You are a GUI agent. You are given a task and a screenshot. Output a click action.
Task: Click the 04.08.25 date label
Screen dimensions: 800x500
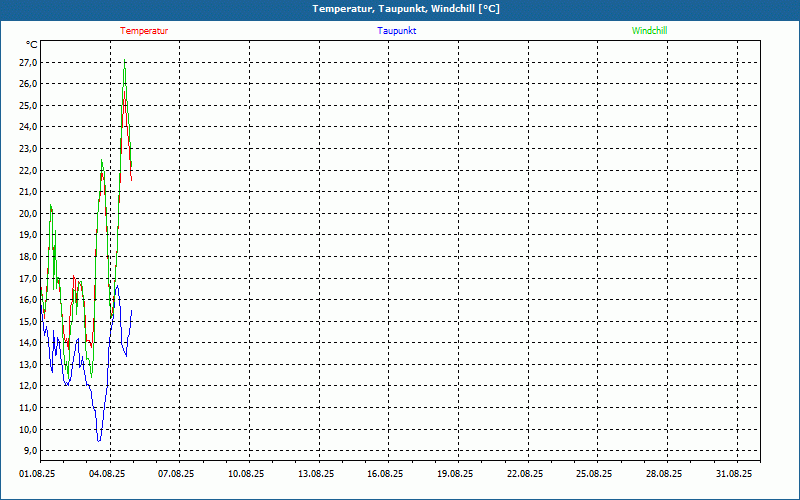click(107, 474)
